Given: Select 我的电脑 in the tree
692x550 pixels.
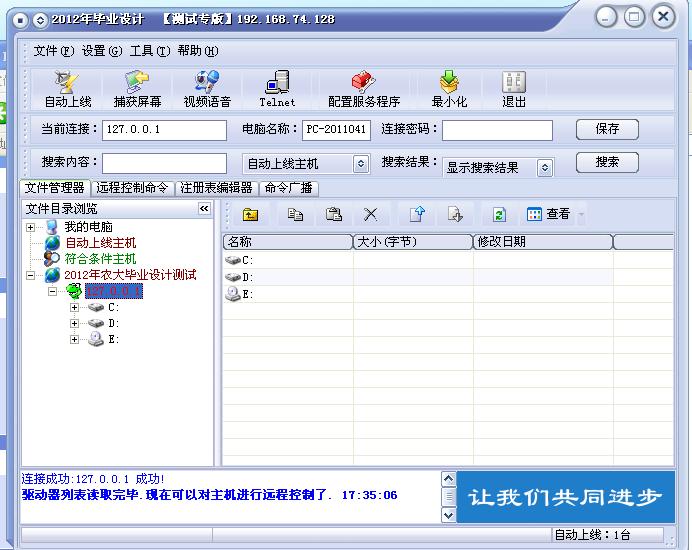Looking at the screenshot, I should pyautogui.click(x=88, y=227).
